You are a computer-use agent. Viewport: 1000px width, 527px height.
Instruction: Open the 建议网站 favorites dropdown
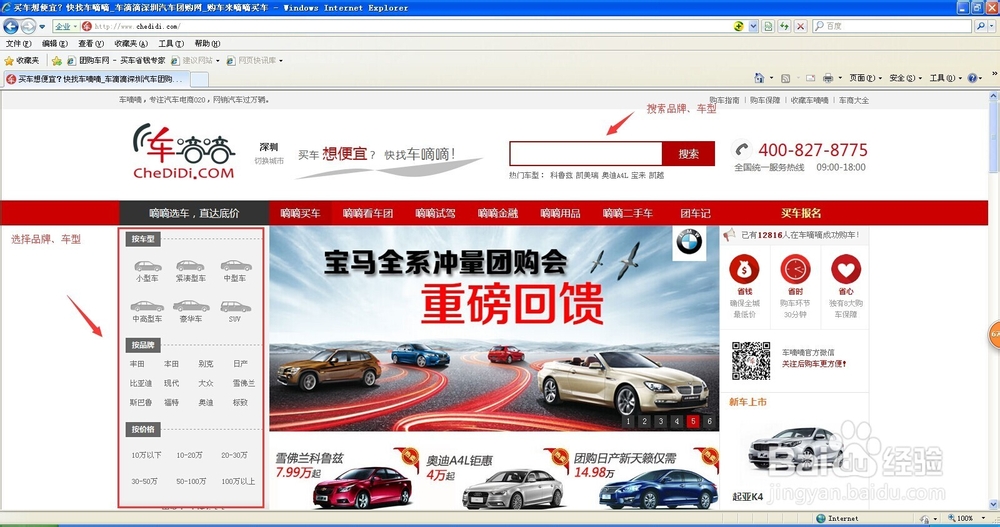click(195, 61)
